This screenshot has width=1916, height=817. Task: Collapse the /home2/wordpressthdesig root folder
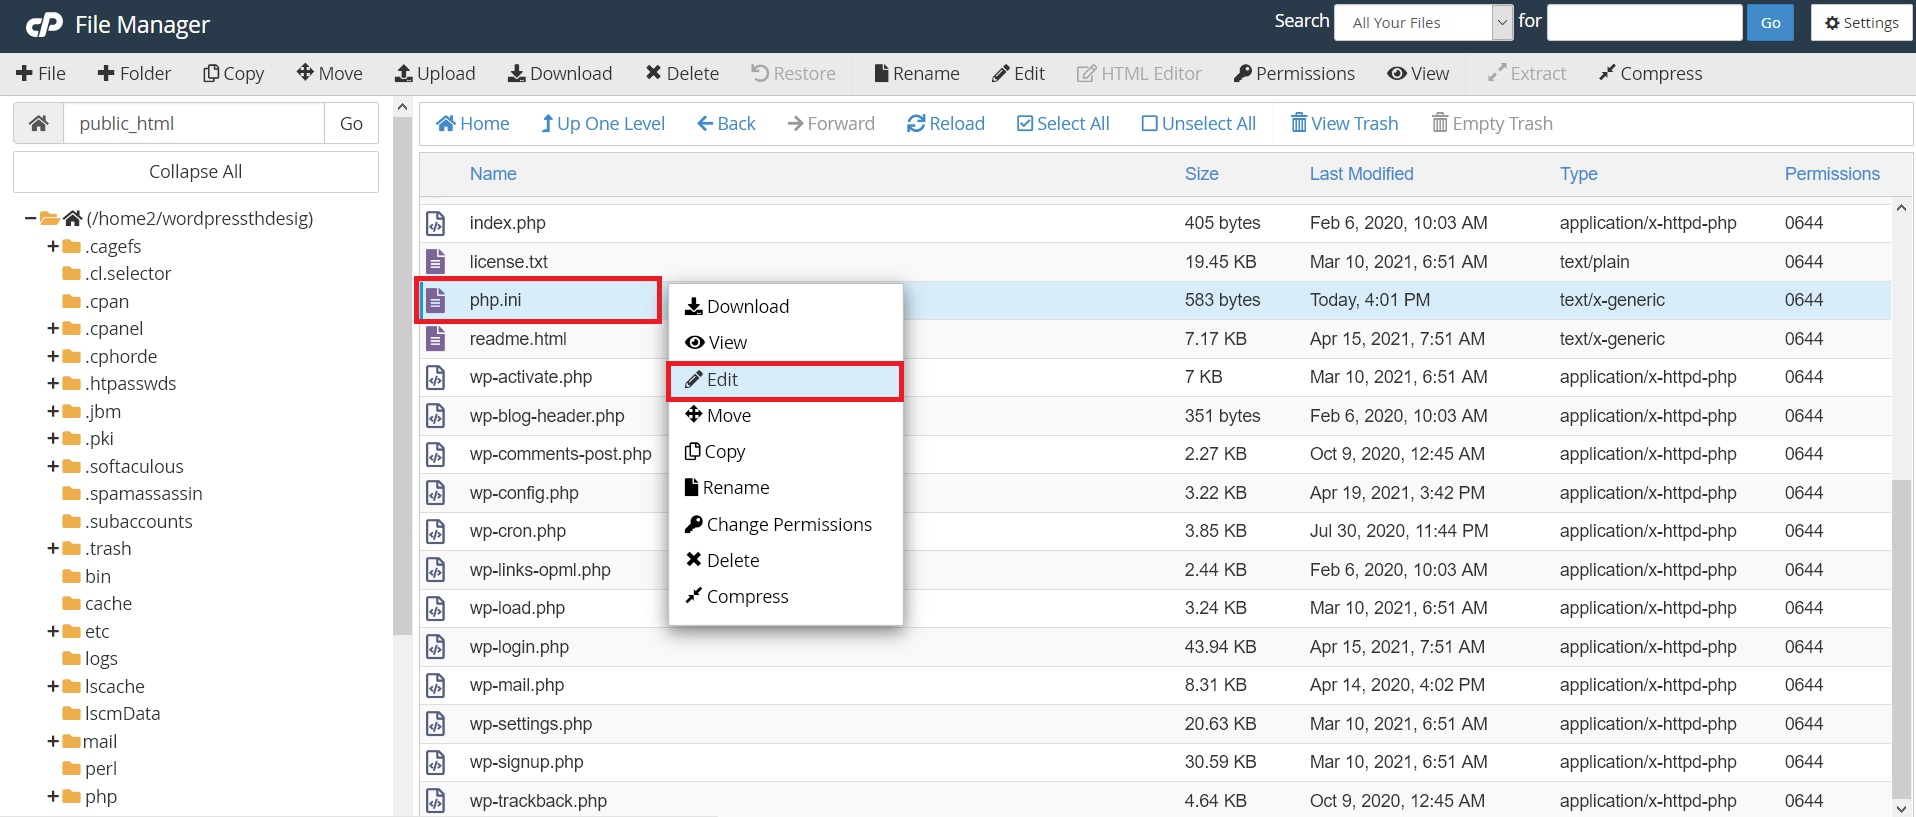(x=31, y=218)
